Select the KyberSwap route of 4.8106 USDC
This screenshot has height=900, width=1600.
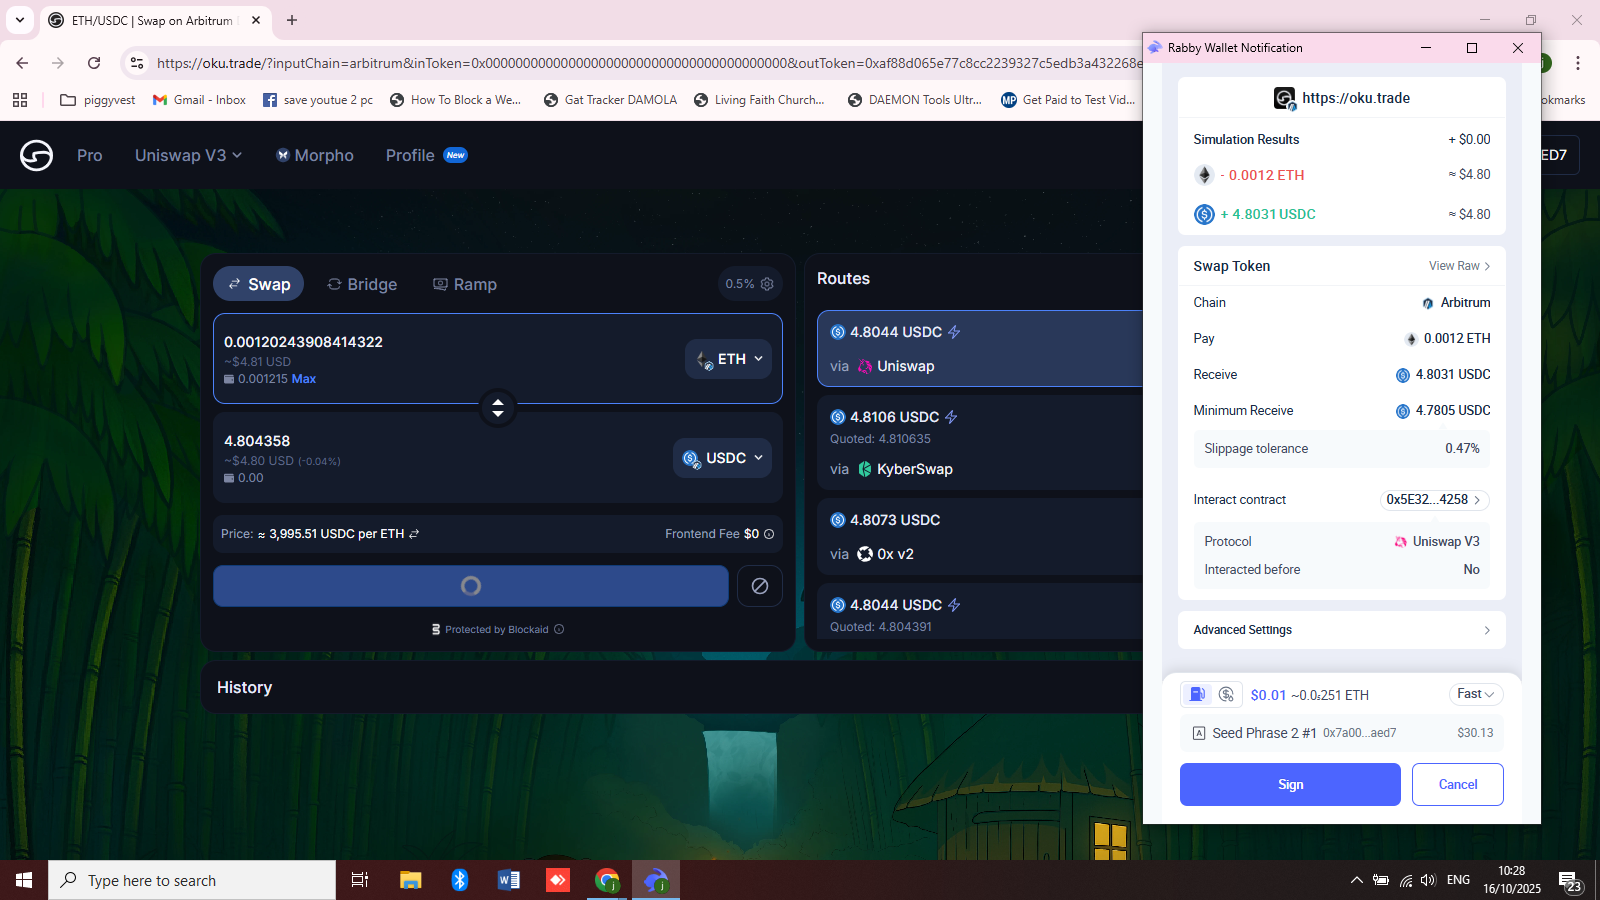click(x=980, y=442)
